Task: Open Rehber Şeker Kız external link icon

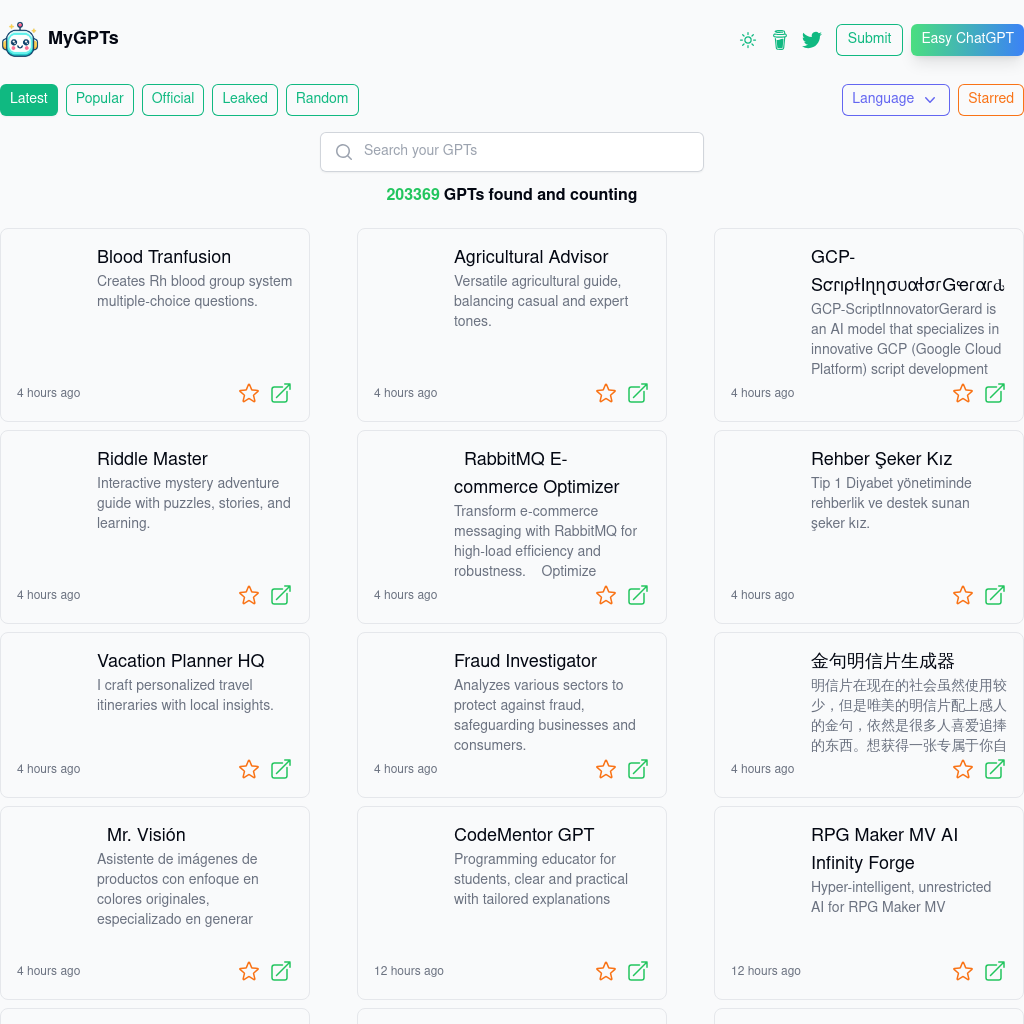Action: [995, 595]
